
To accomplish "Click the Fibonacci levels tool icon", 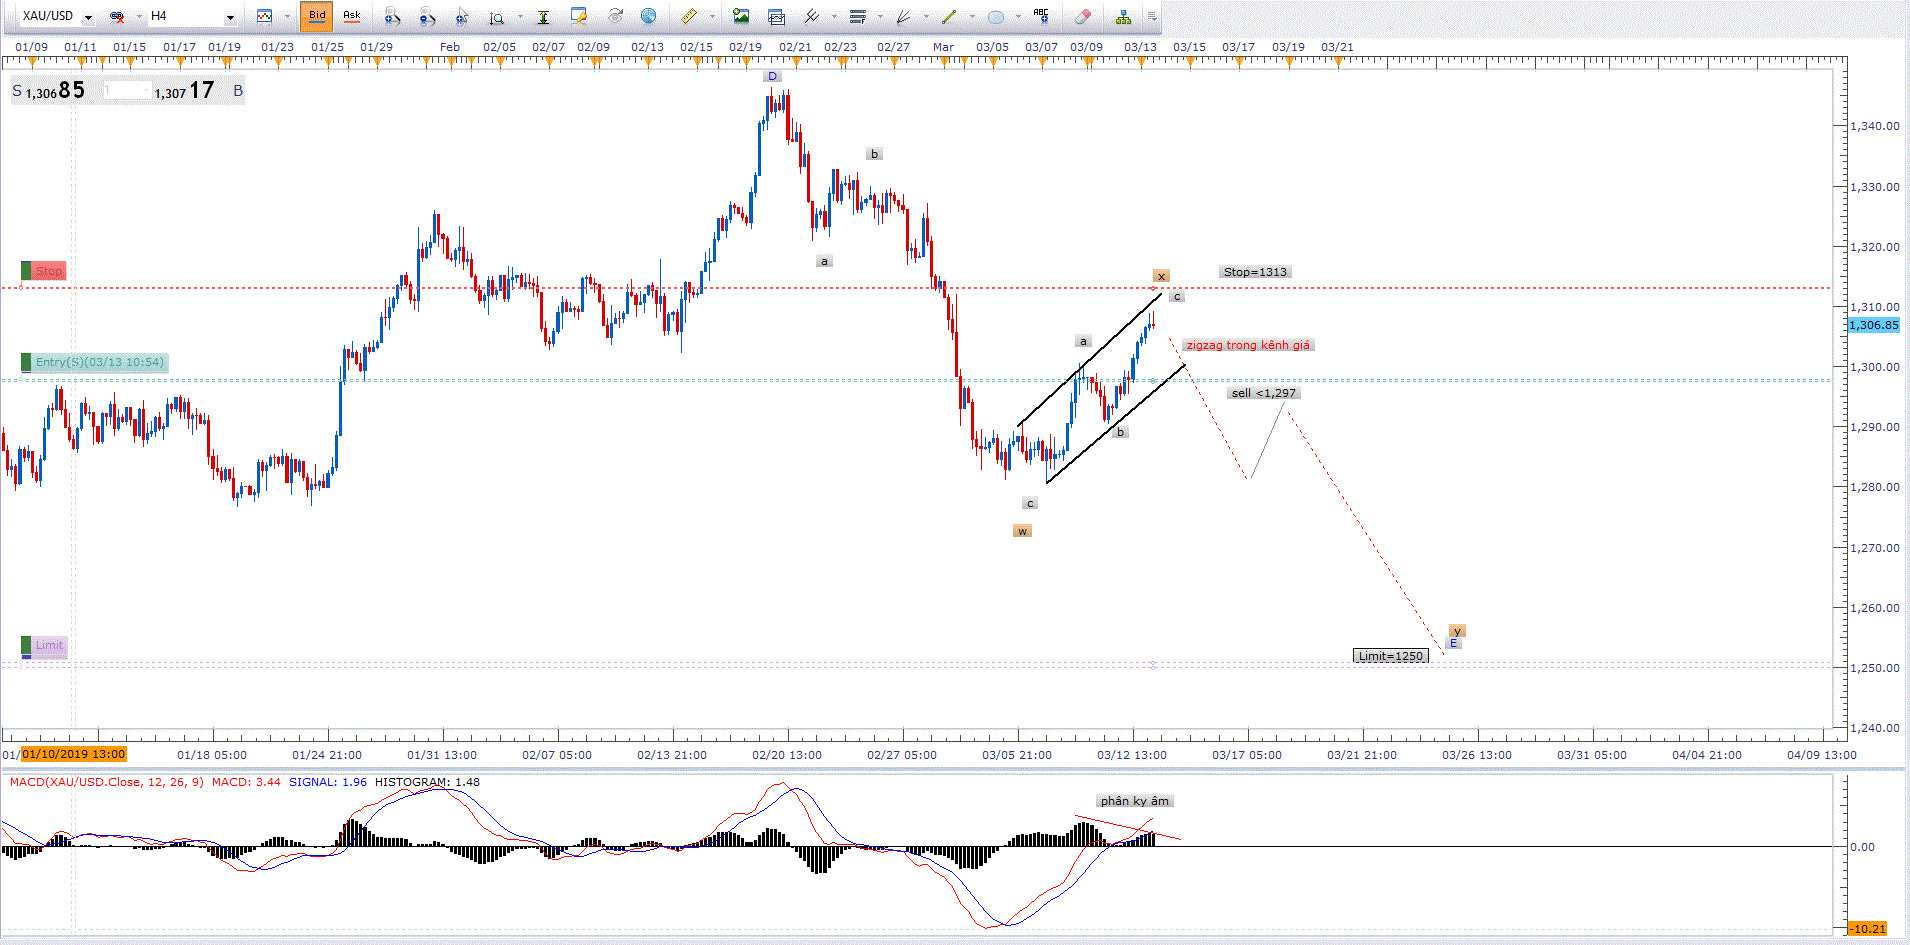I will 857,16.
